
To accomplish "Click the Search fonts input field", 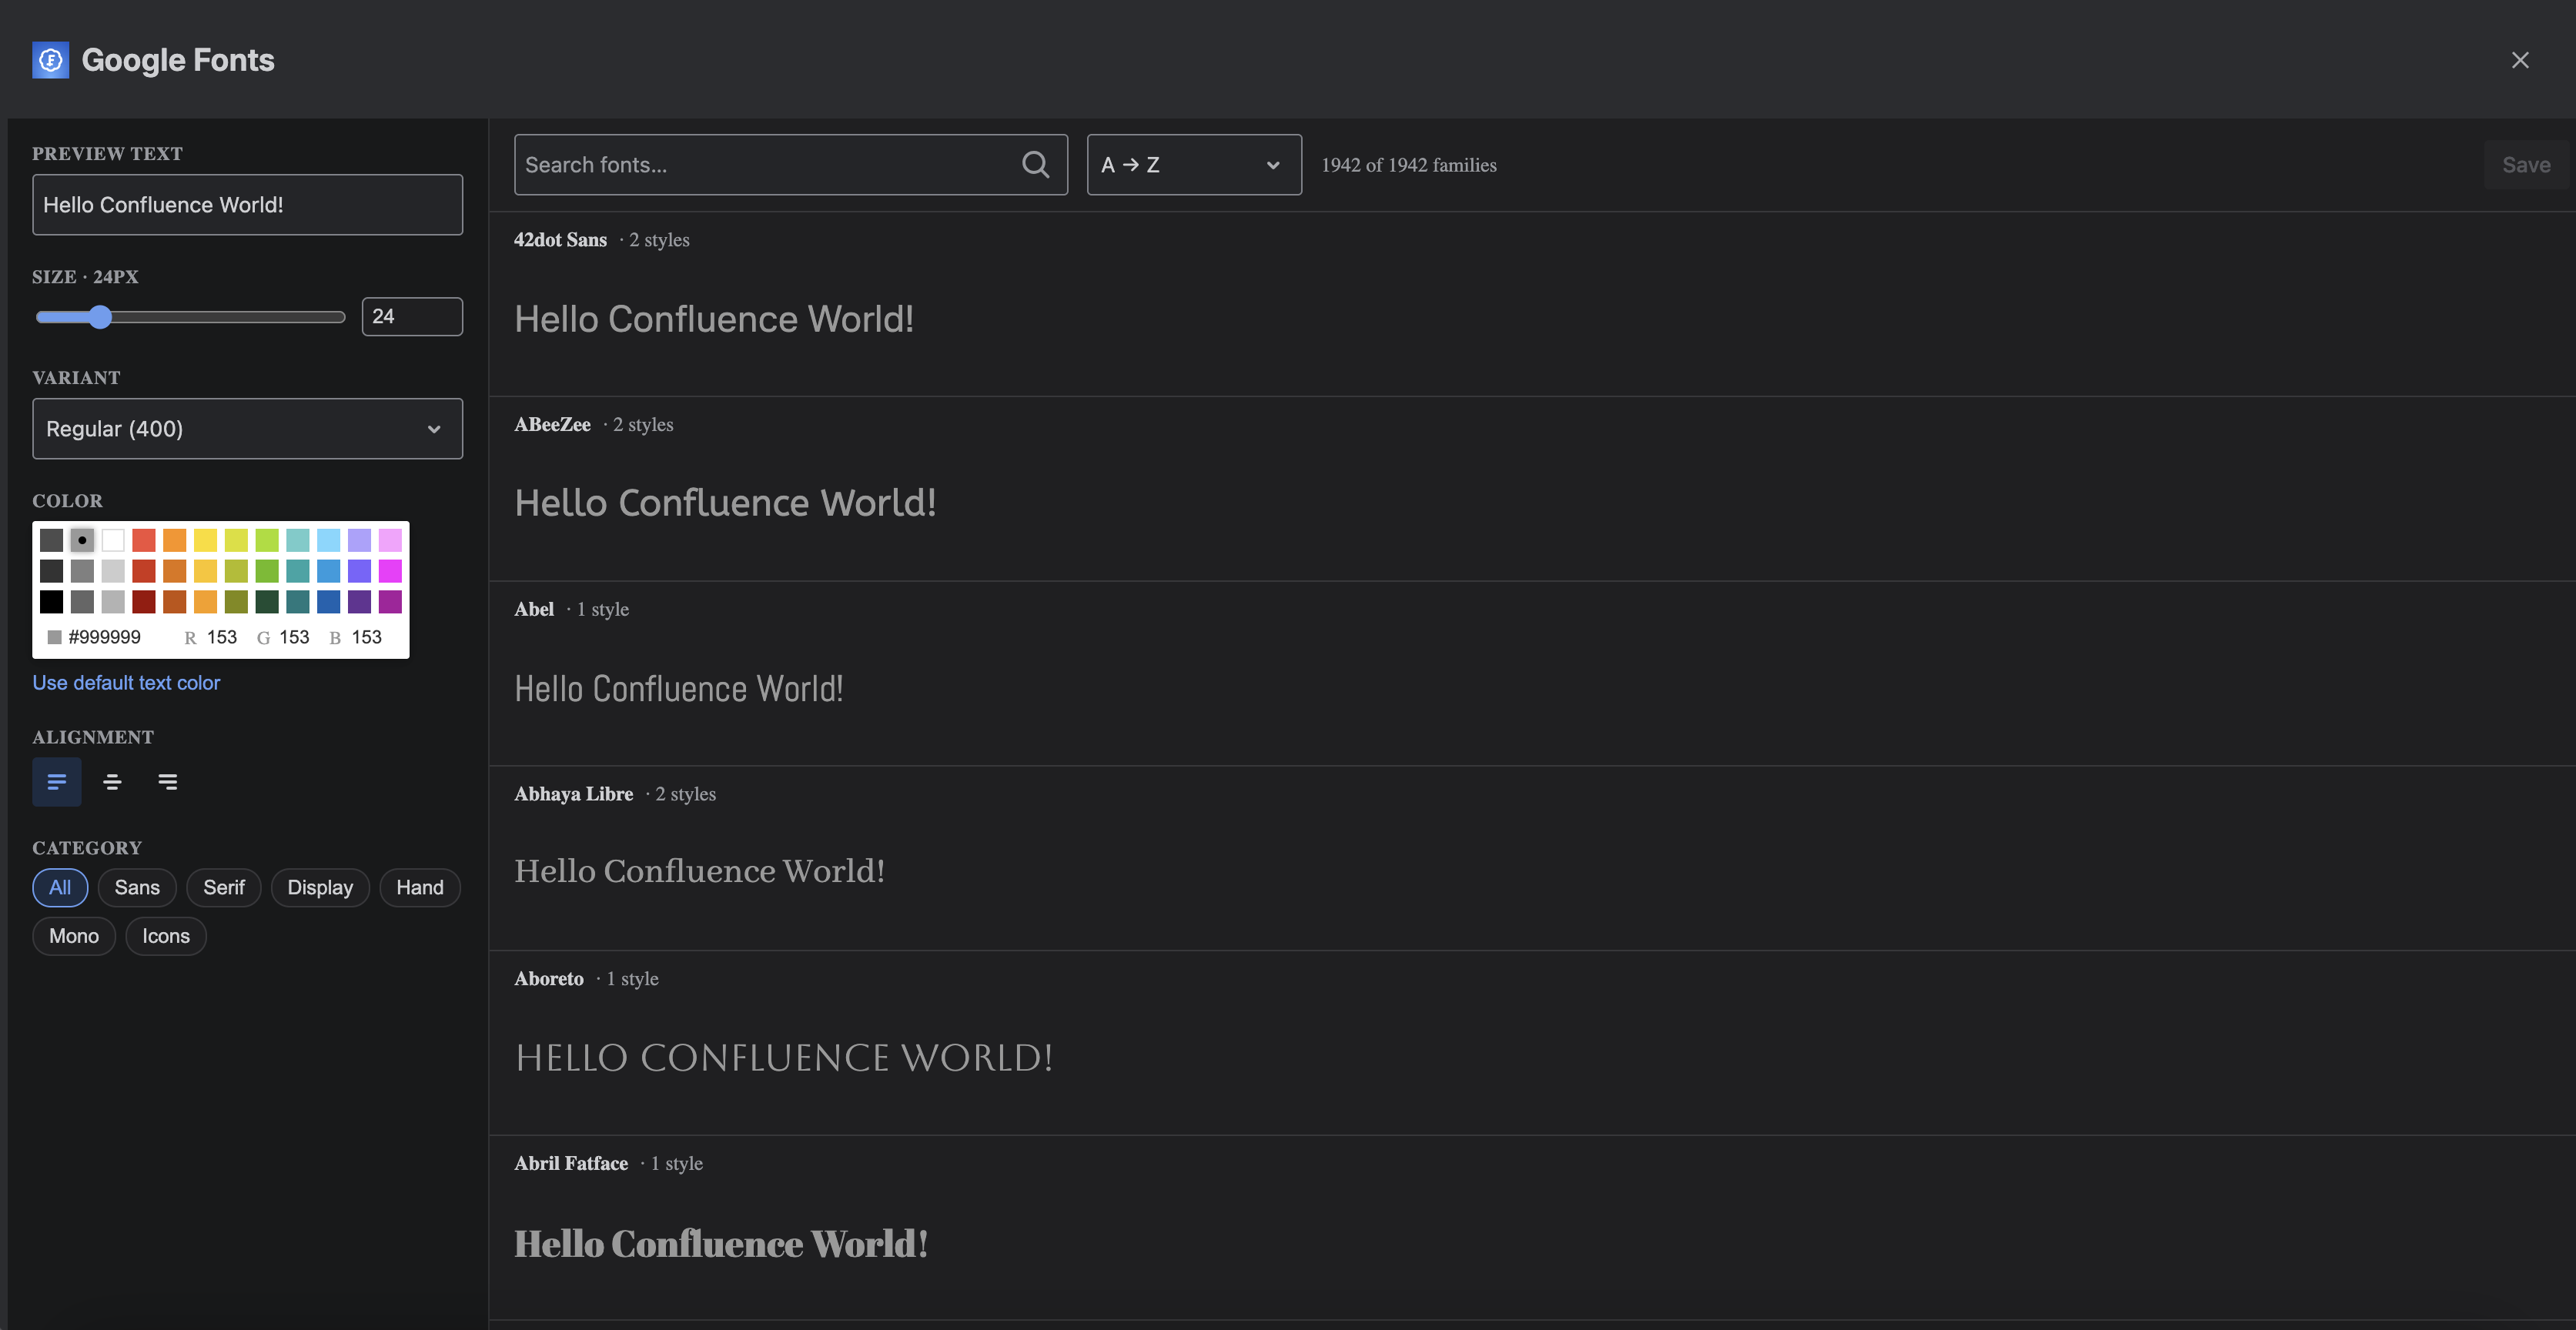I will click(790, 165).
